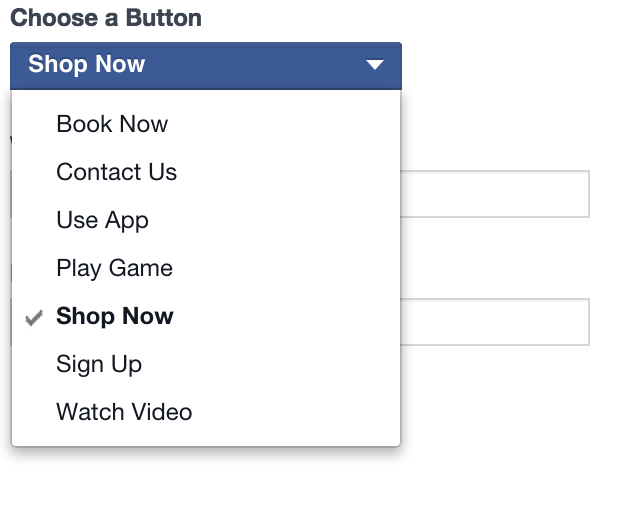This screenshot has height=518, width=636.
Task: Choose Book Now from the button list
Action: coord(206,124)
